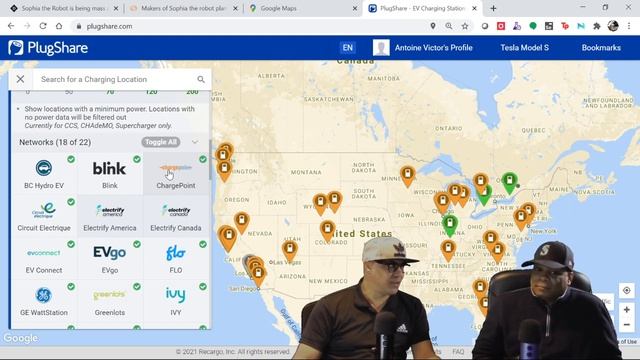Open Antoine Victor's Profile

(x=433, y=48)
